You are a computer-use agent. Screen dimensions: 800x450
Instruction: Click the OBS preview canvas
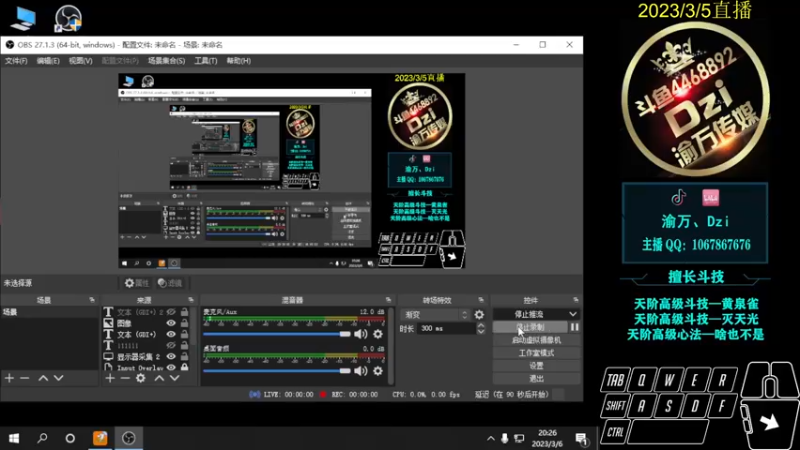(x=291, y=171)
